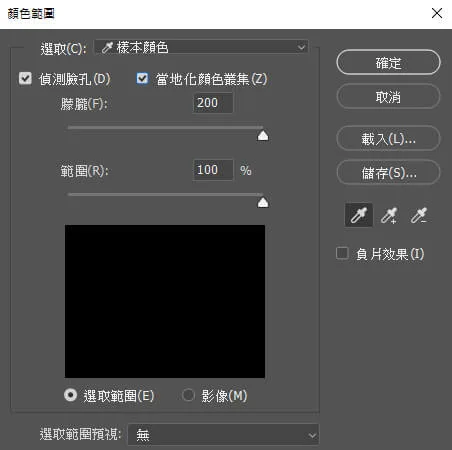Screen dimensions: 452x450
Task: Click the 顏色範圍 title text
Action: click(x=31, y=14)
